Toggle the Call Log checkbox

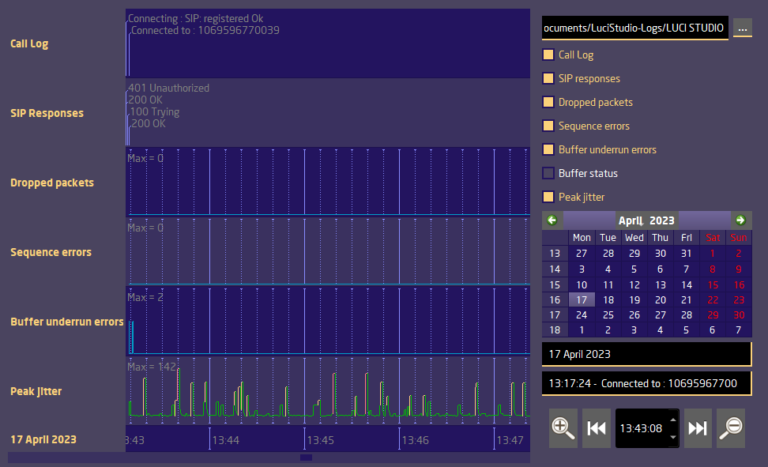pyautogui.click(x=548, y=55)
